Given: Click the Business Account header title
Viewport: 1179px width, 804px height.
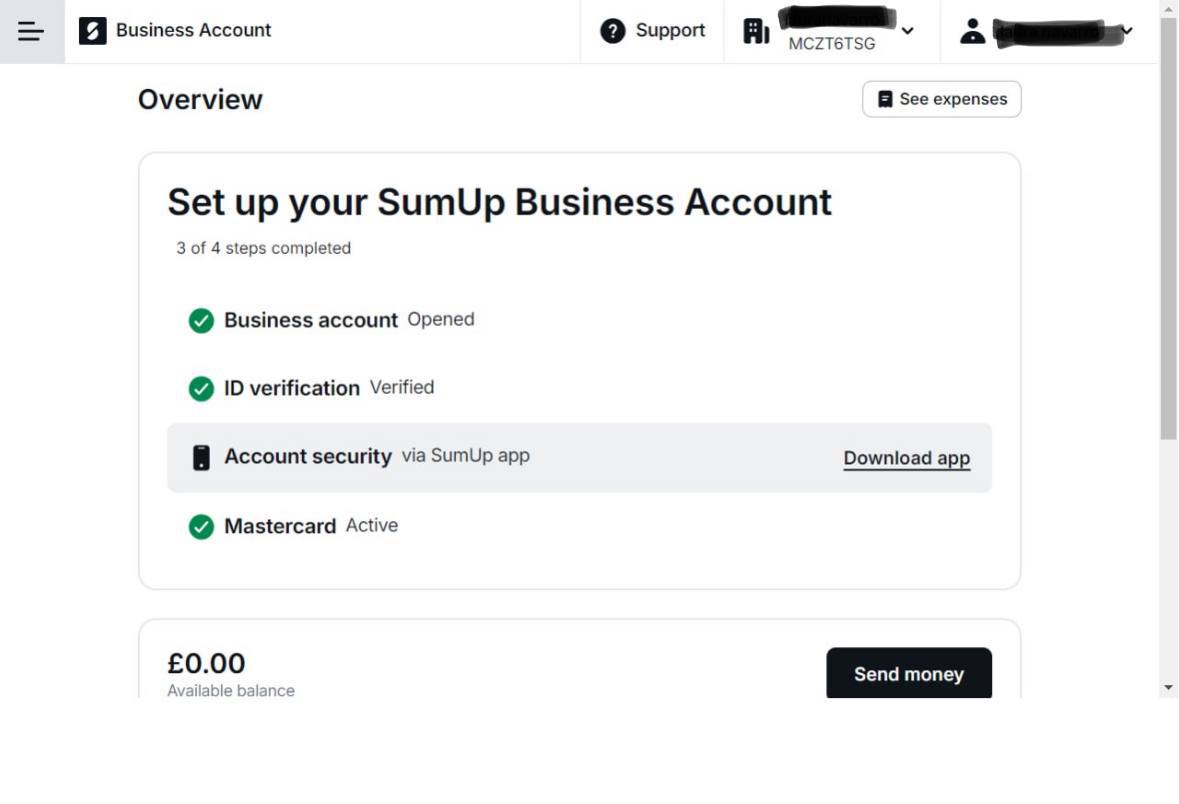Looking at the screenshot, I should 193,31.
